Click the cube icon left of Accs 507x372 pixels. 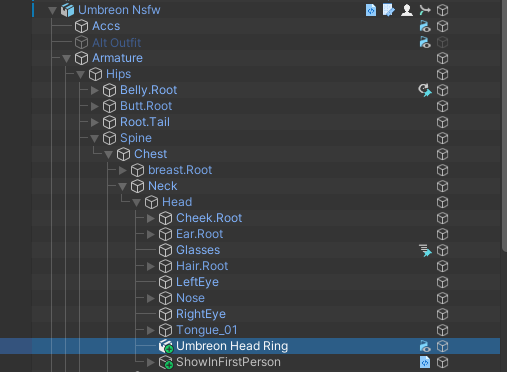pyautogui.click(x=81, y=26)
